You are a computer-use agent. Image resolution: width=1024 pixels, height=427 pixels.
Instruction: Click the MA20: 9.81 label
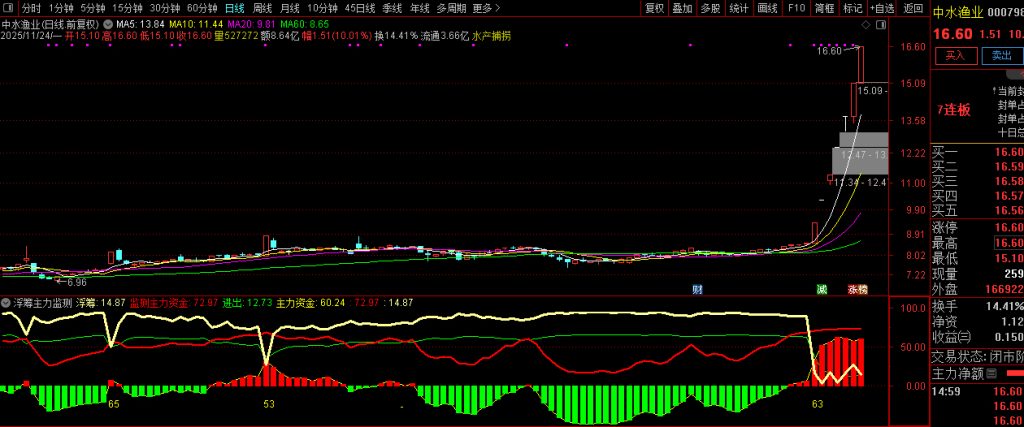point(249,24)
